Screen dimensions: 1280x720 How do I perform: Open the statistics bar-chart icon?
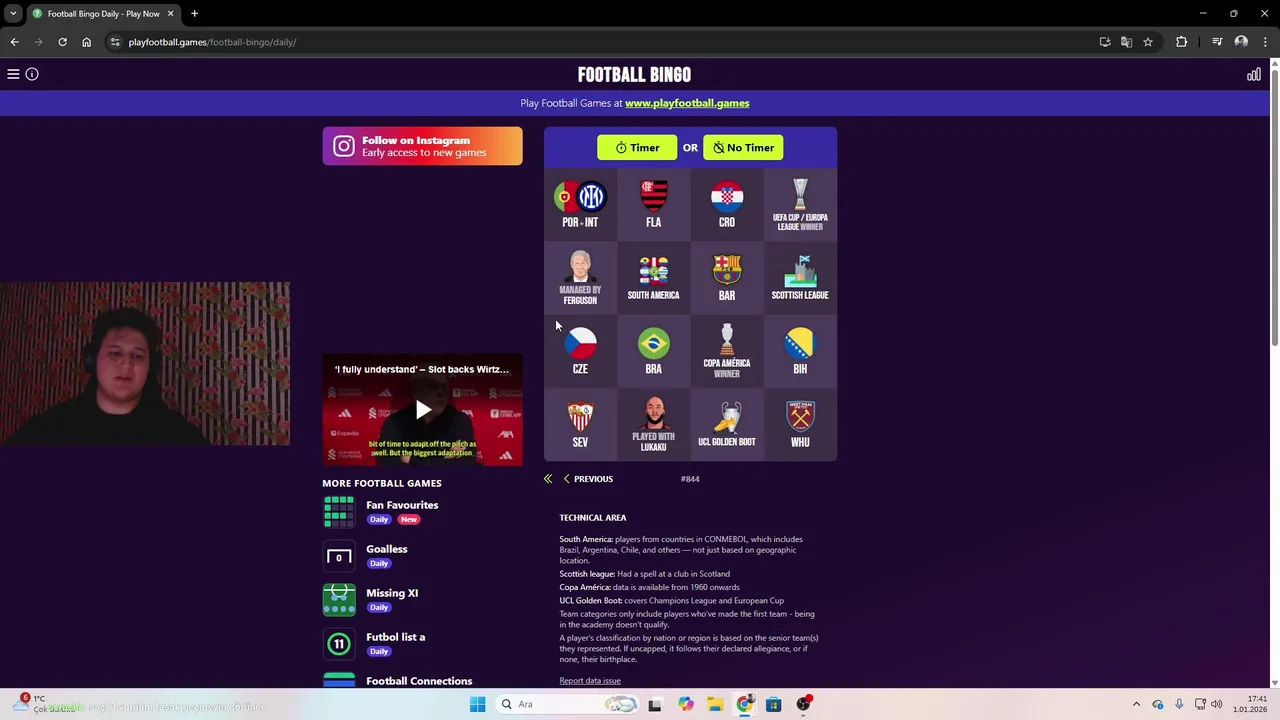pyautogui.click(x=1254, y=75)
